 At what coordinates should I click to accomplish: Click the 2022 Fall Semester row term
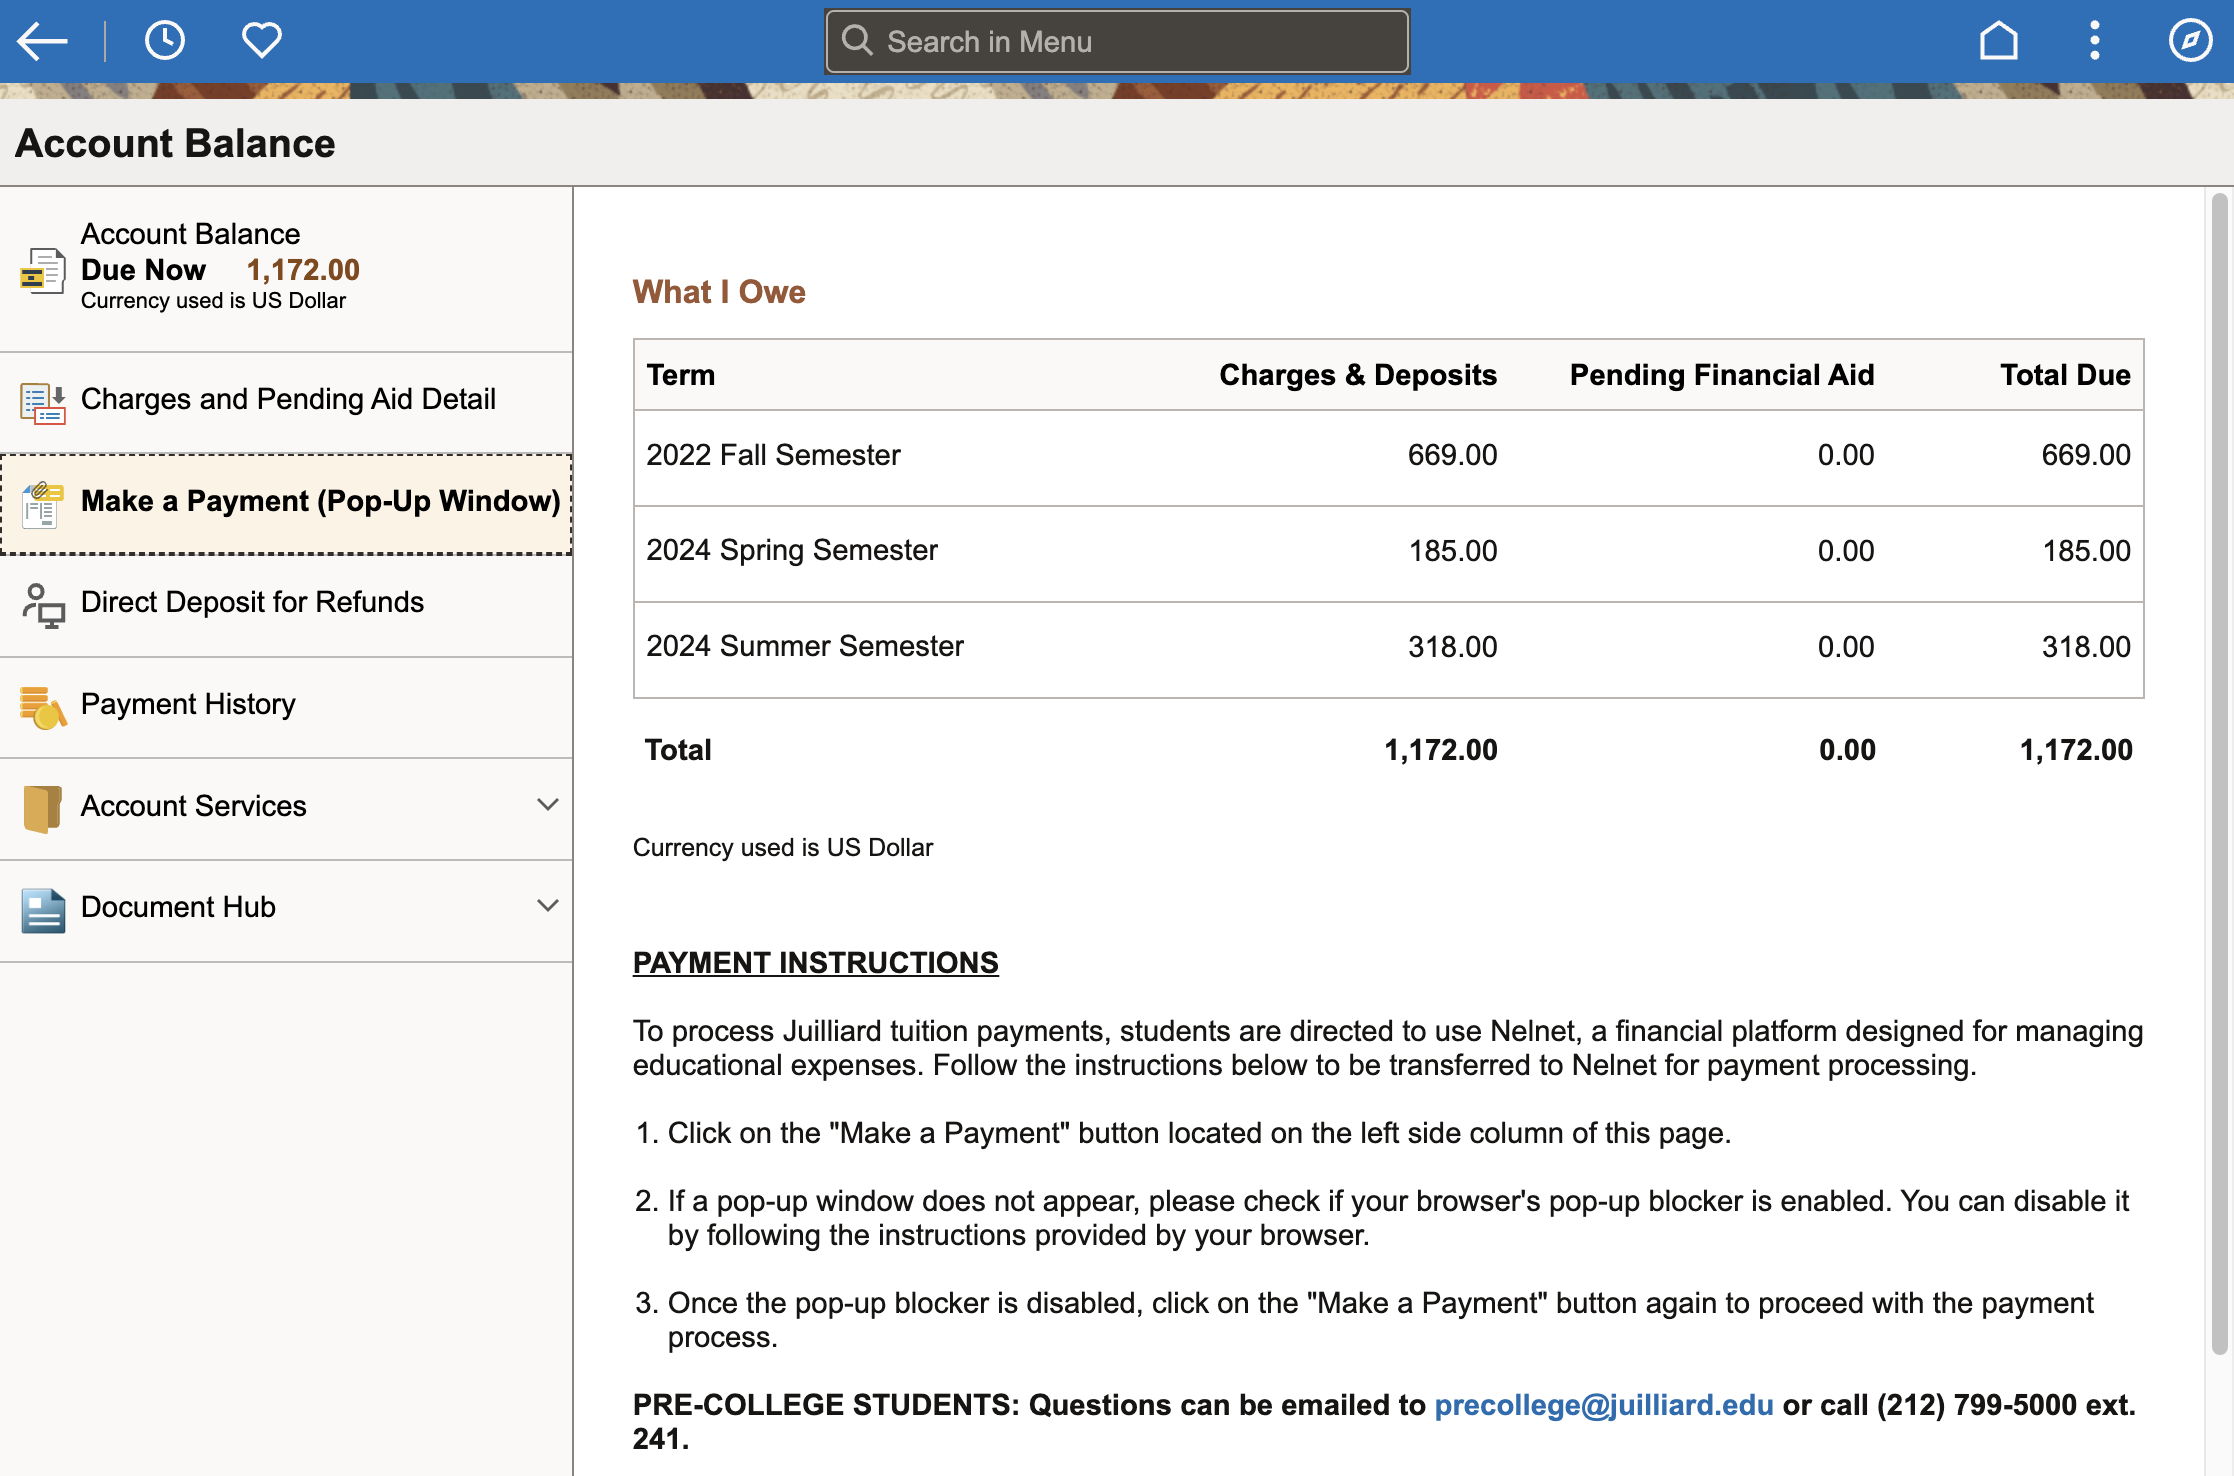(773, 455)
